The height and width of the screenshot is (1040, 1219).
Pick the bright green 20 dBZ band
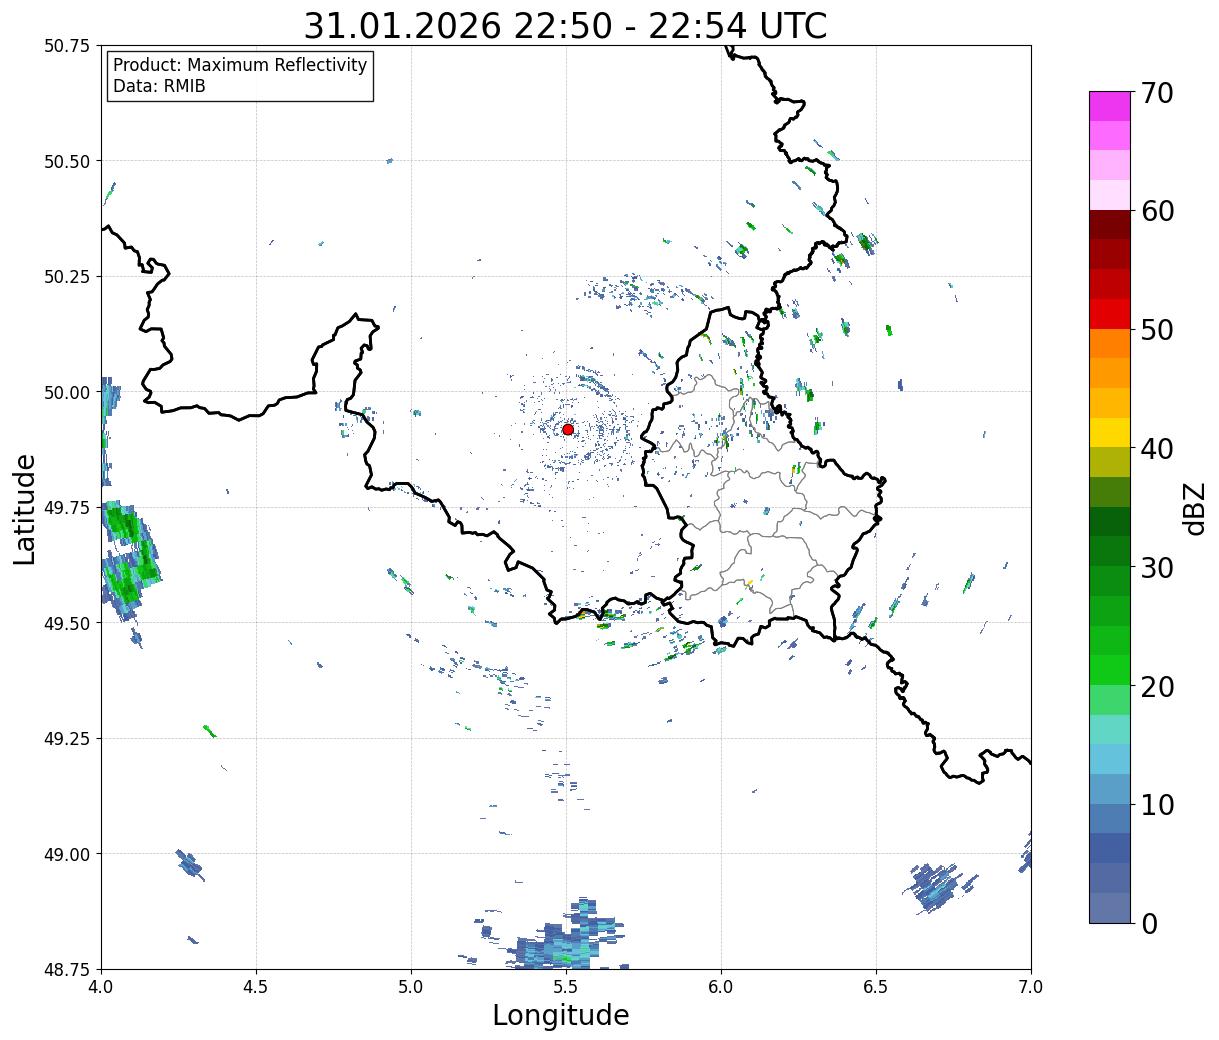pyautogui.click(x=1110, y=670)
